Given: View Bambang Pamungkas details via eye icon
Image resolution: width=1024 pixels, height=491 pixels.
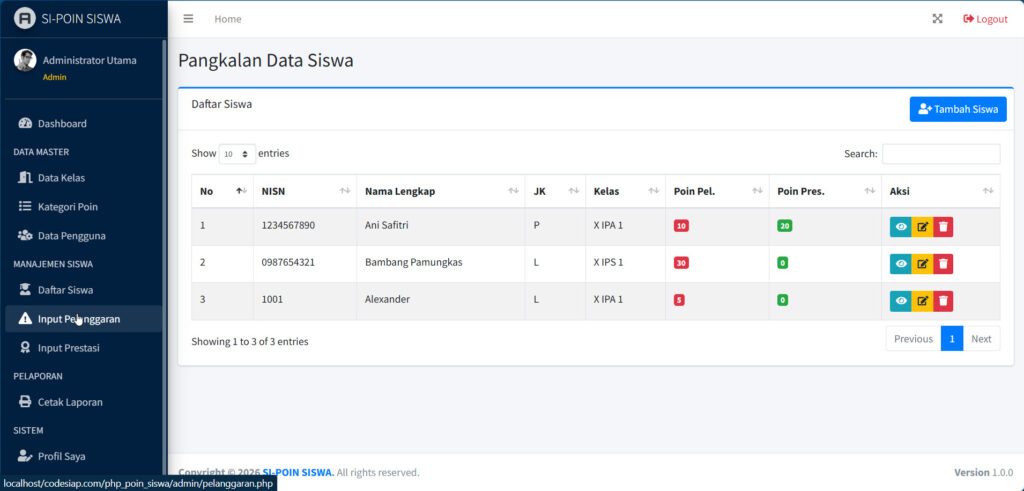Looking at the screenshot, I should tap(901, 264).
